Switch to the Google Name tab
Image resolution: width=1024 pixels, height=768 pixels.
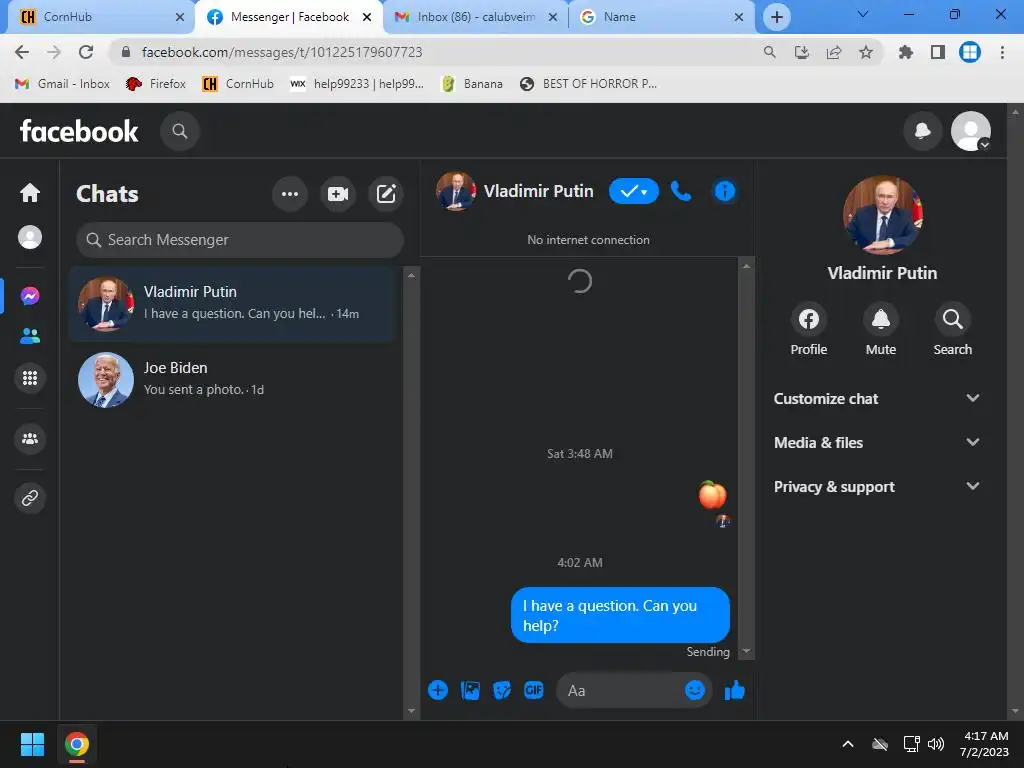(662, 17)
